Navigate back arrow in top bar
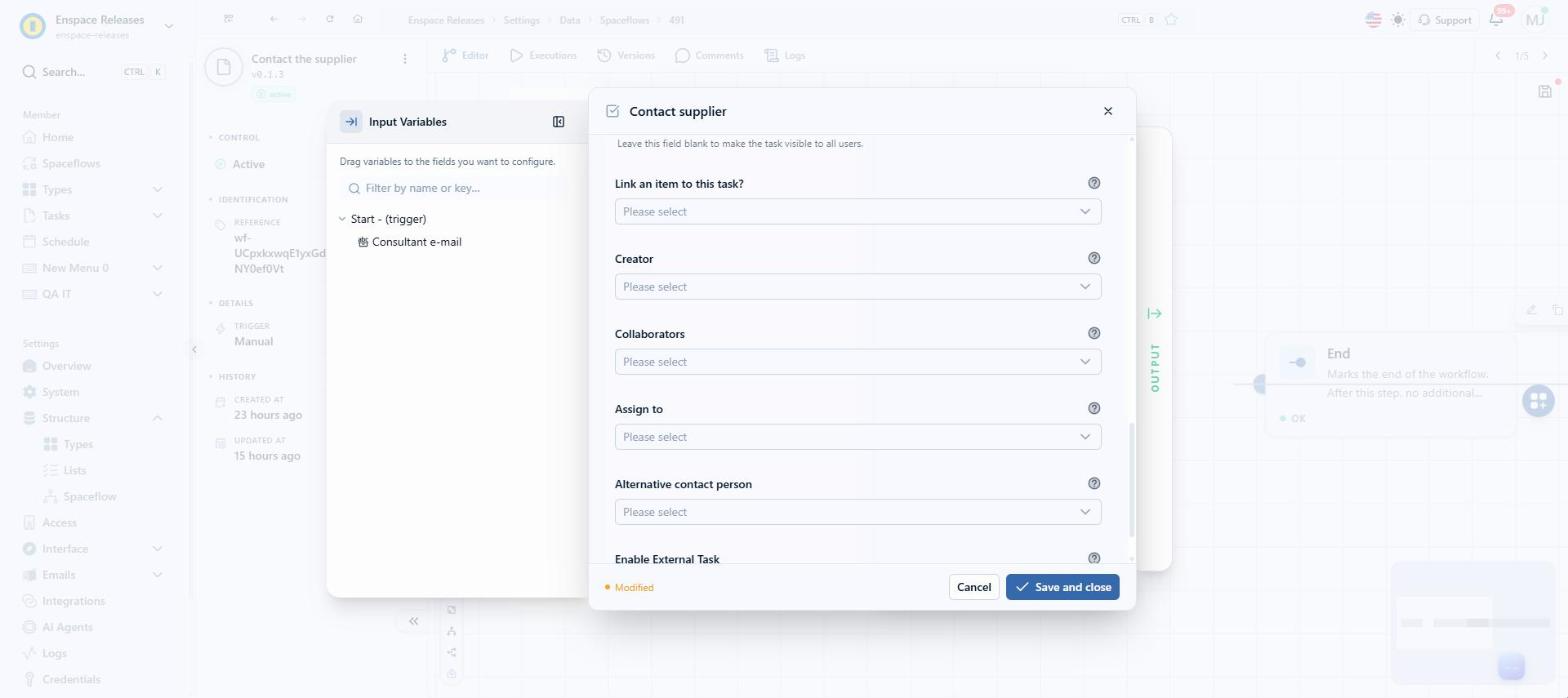Screen dimensions: 1568x698 click(274, 19)
